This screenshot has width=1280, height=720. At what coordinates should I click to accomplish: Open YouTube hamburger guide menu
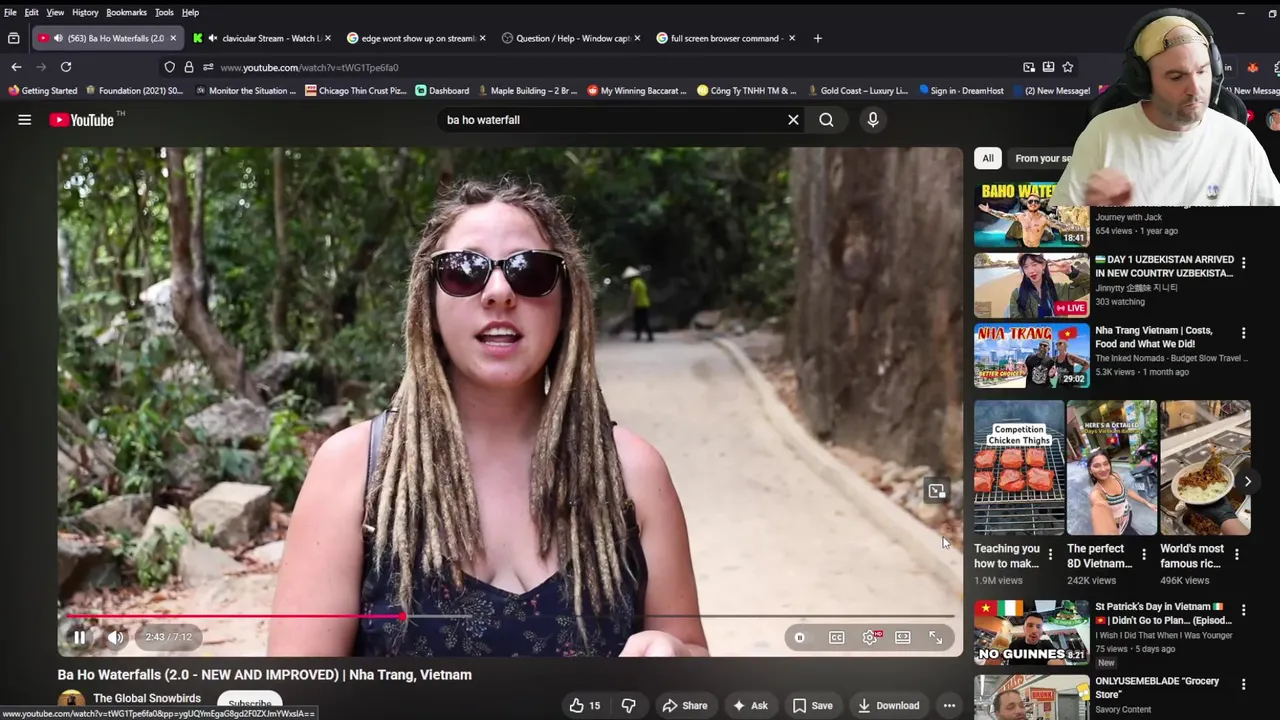click(24, 120)
